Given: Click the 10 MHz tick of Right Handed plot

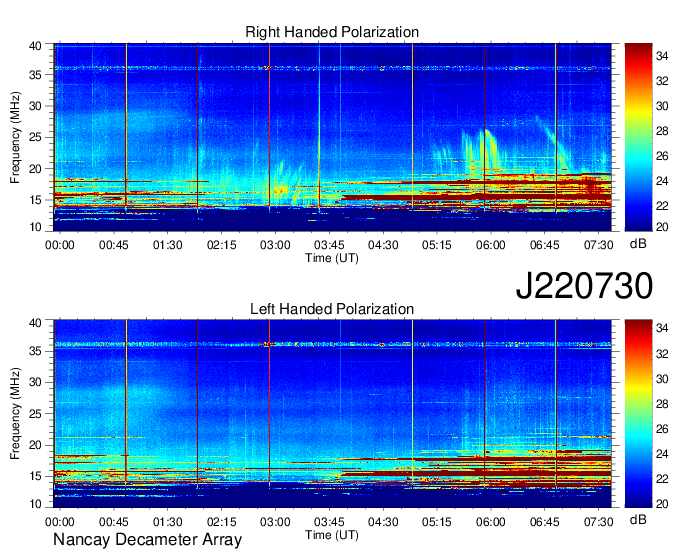Looking at the screenshot, I should click(36, 227).
